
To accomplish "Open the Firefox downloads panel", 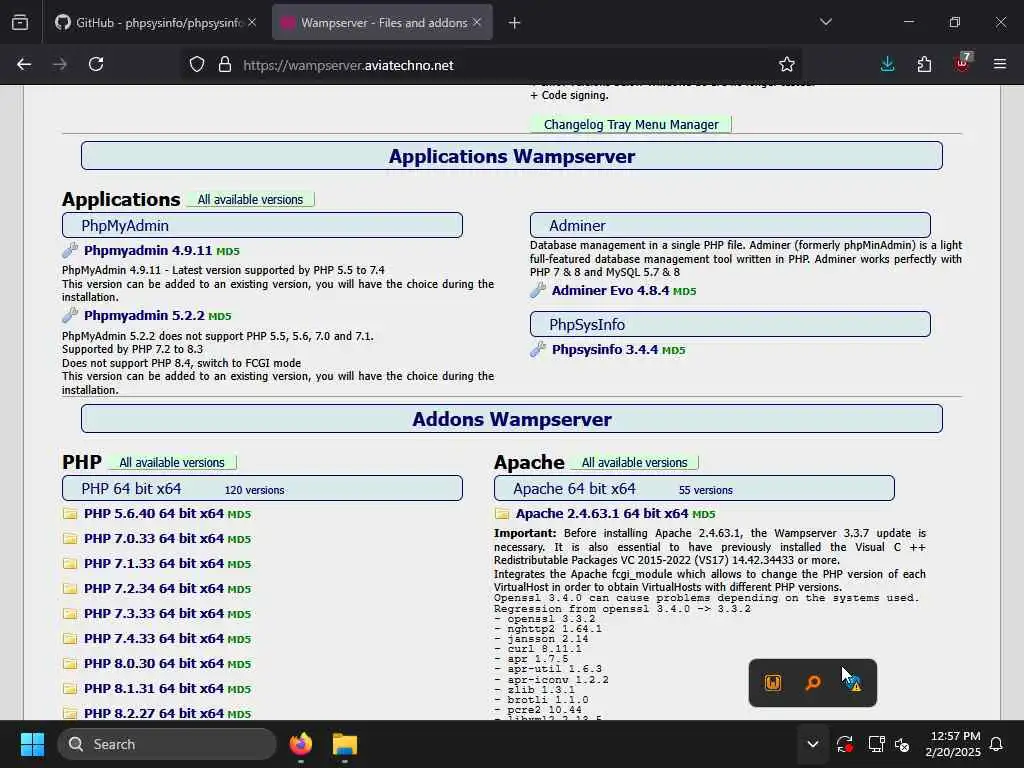I will click(888, 64).
